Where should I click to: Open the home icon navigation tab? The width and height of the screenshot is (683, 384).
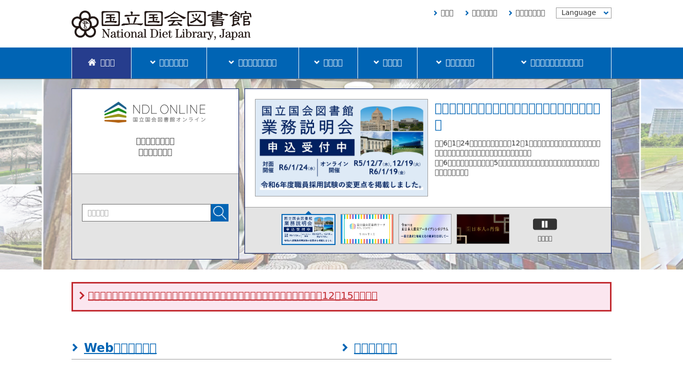point(101,63)
